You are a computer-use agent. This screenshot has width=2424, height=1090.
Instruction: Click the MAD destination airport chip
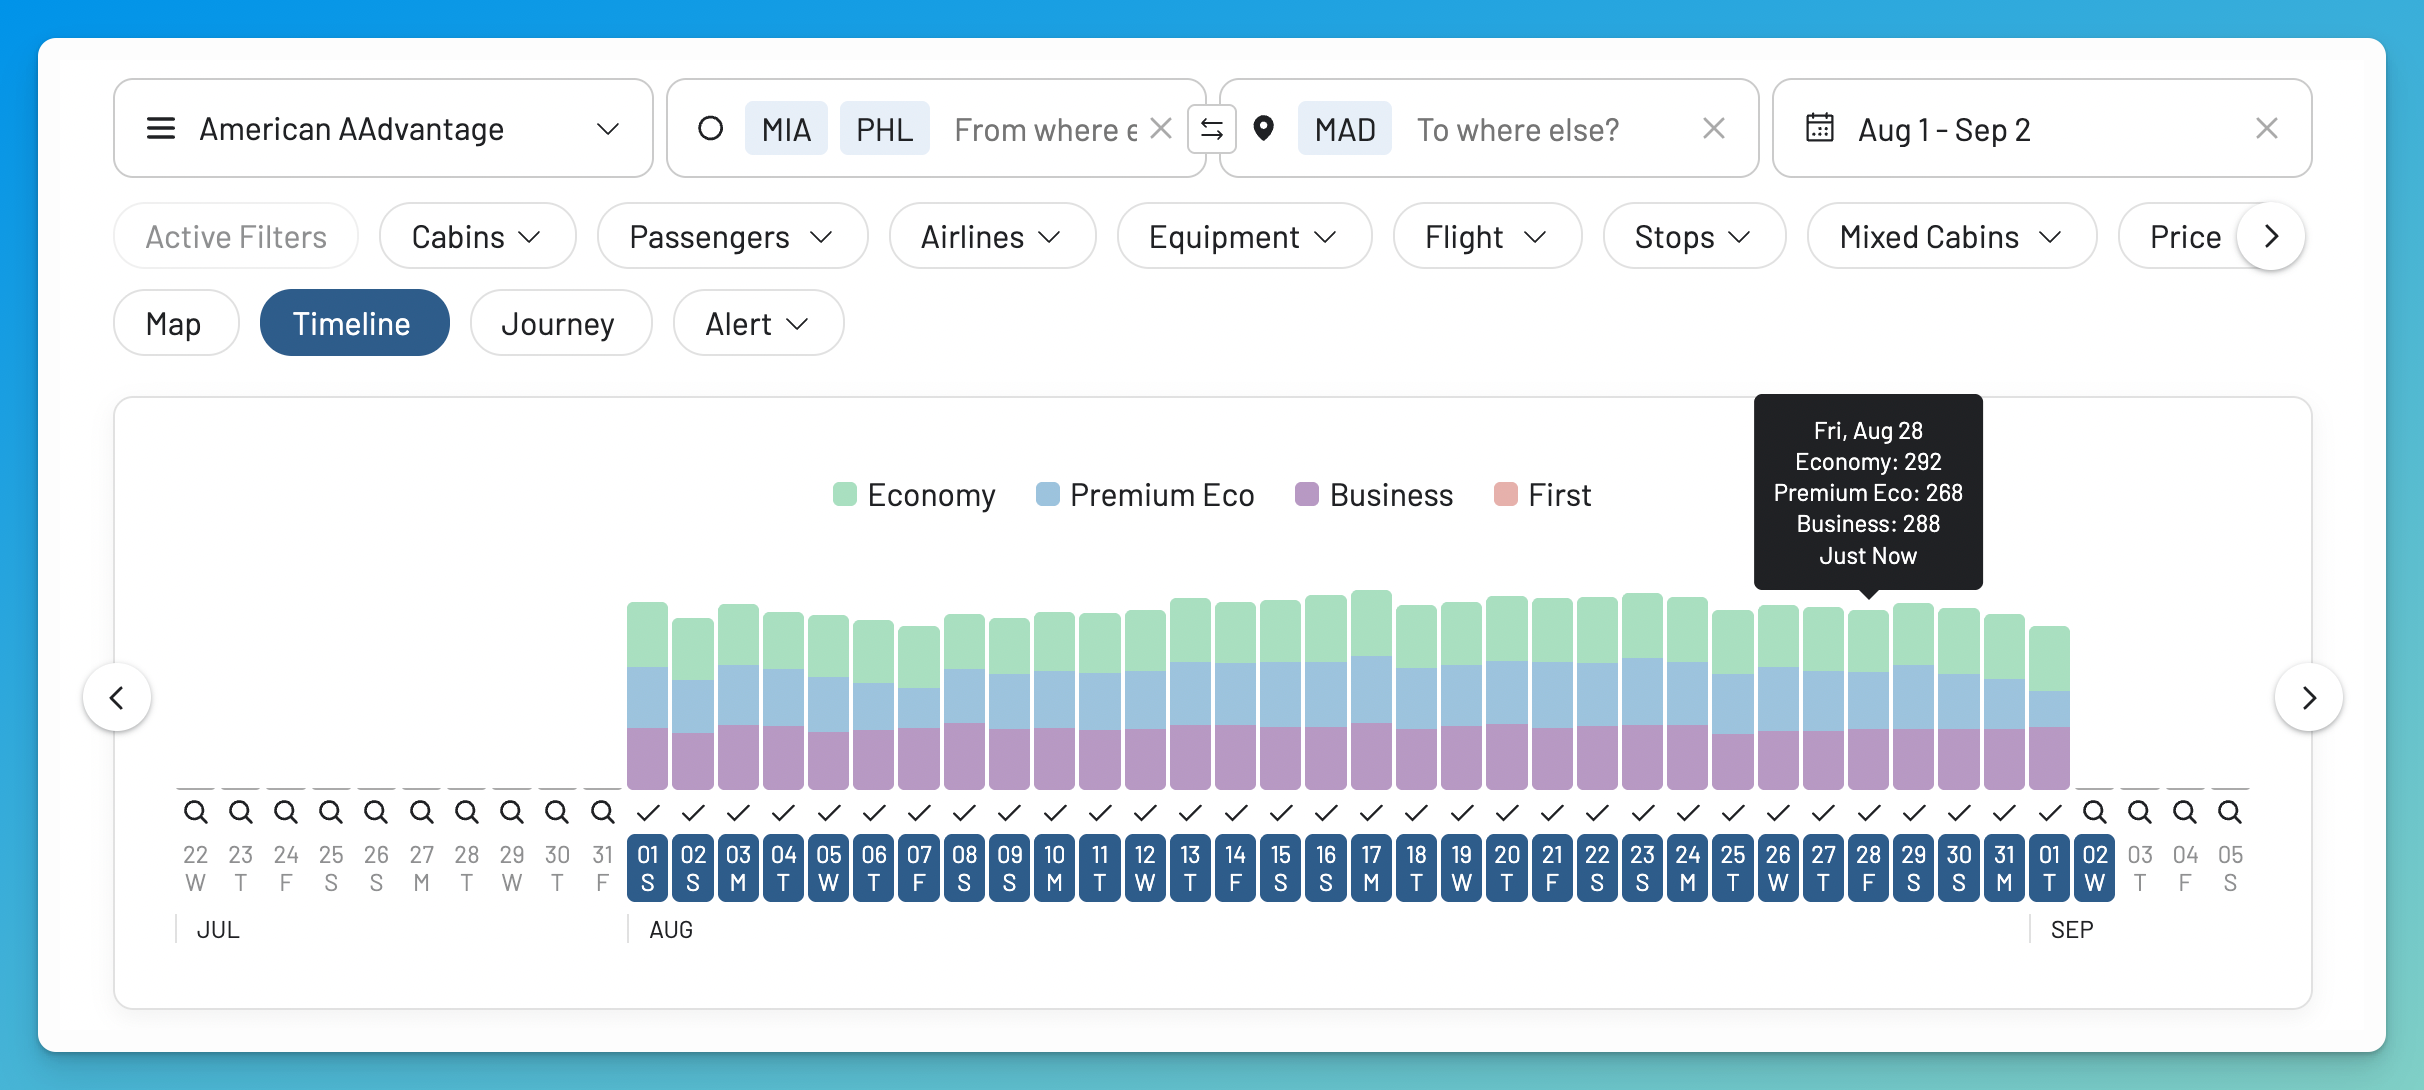pos(1344,129)
